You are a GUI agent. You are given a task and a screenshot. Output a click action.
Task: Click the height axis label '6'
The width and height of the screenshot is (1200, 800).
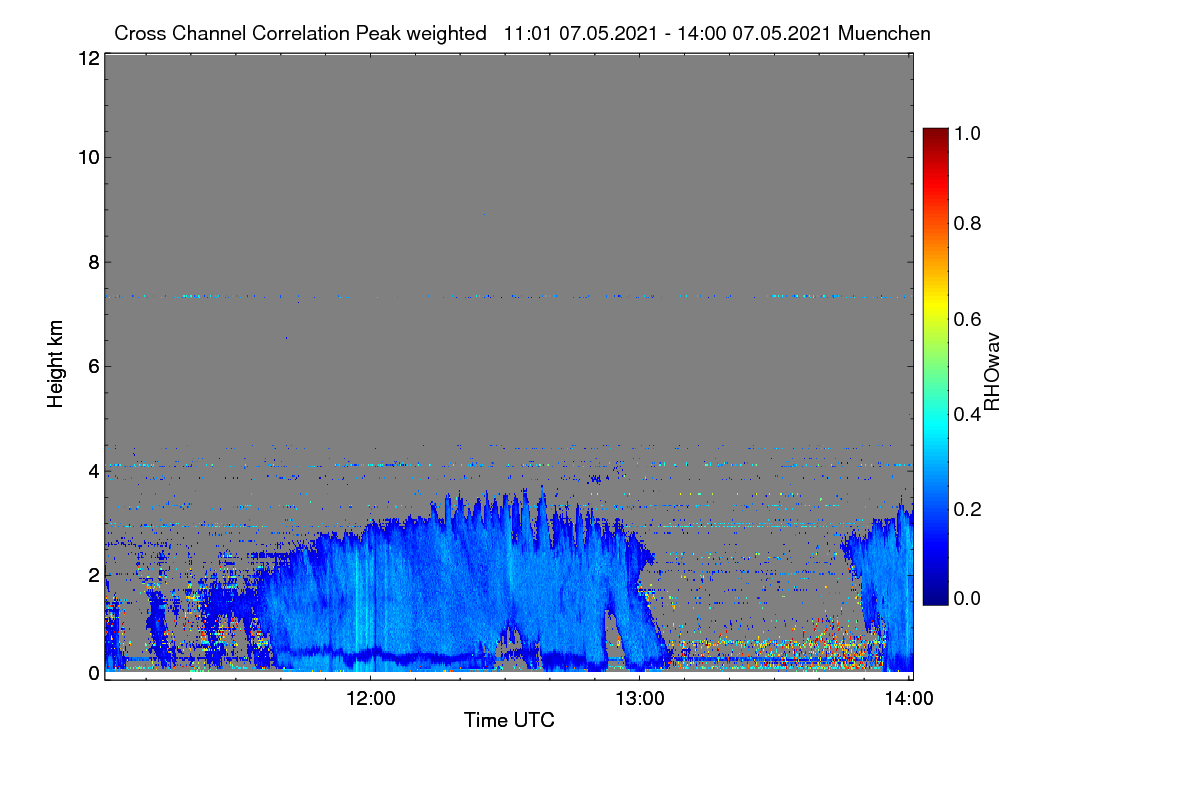pos(92,366)
